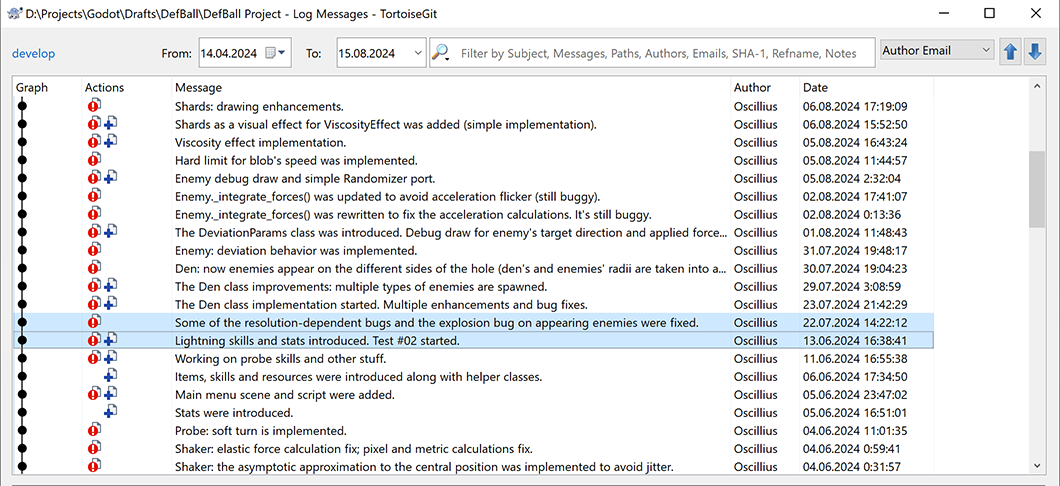Click the blue up arrow button
This screenshot has width=1060, height=486.
point(1010,52)
